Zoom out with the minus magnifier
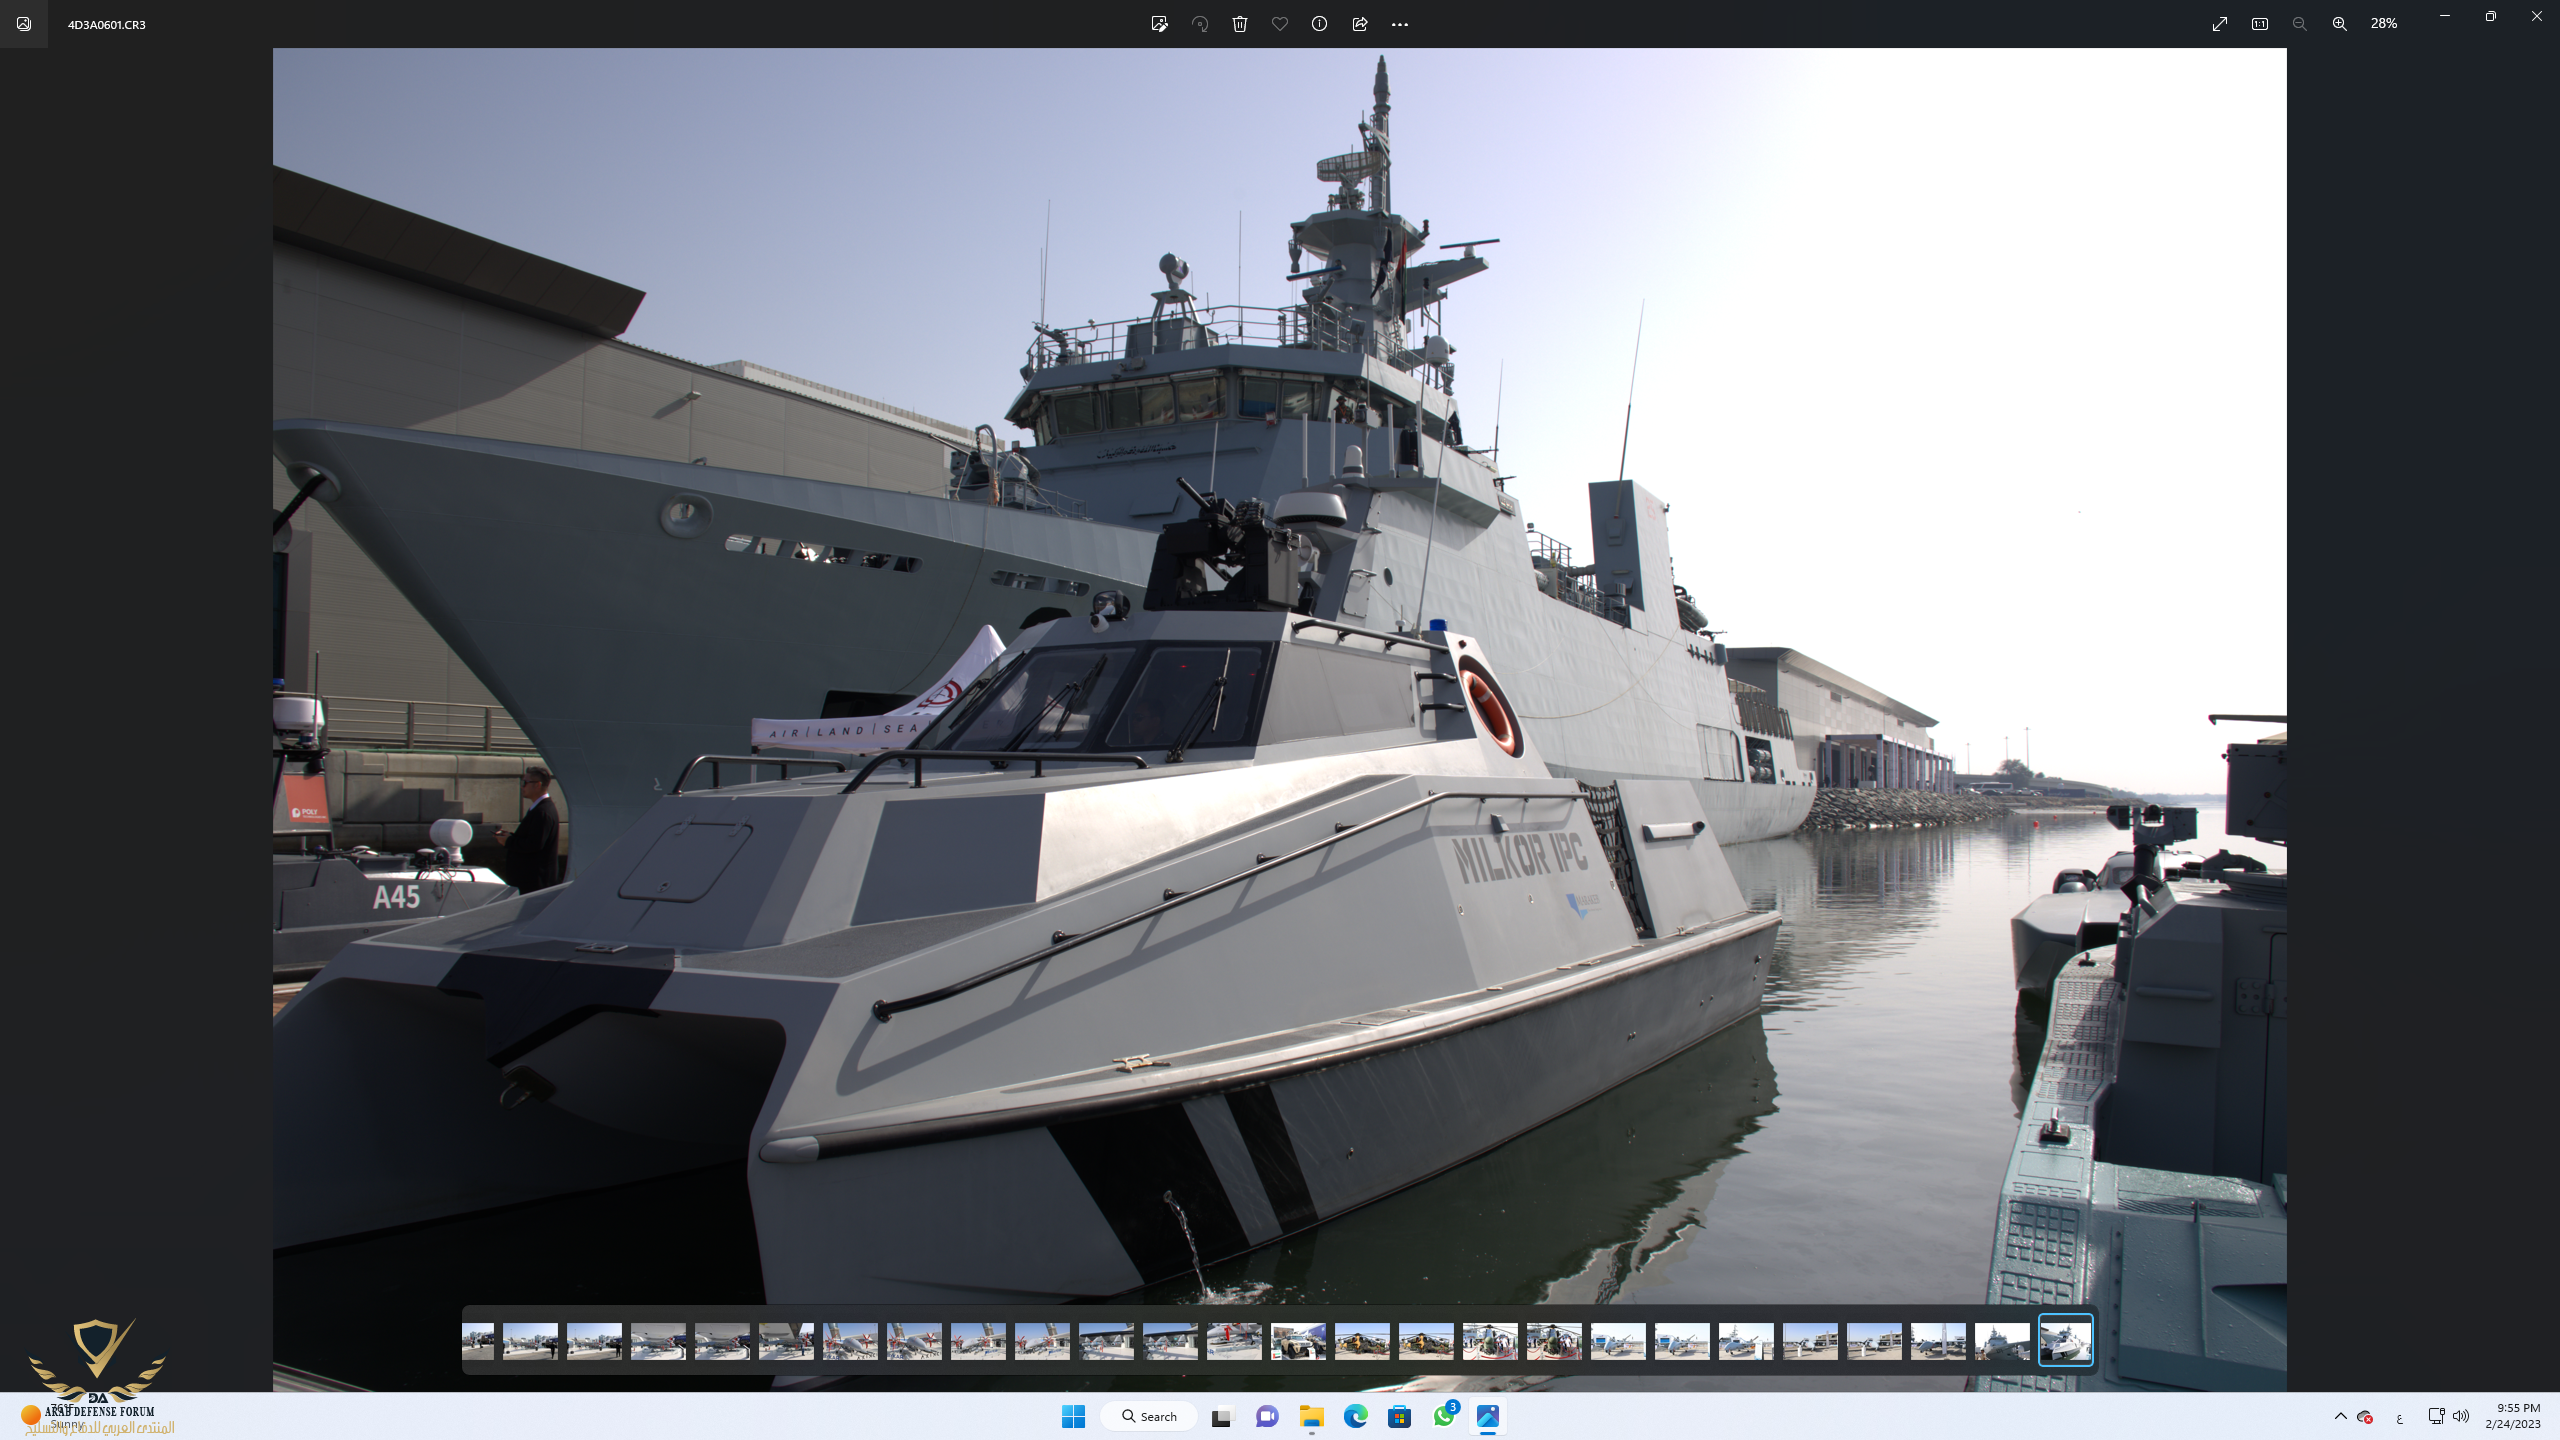Viewport: 2560px width, 1440px height. pyautogui.click(x=2300, y=24)
